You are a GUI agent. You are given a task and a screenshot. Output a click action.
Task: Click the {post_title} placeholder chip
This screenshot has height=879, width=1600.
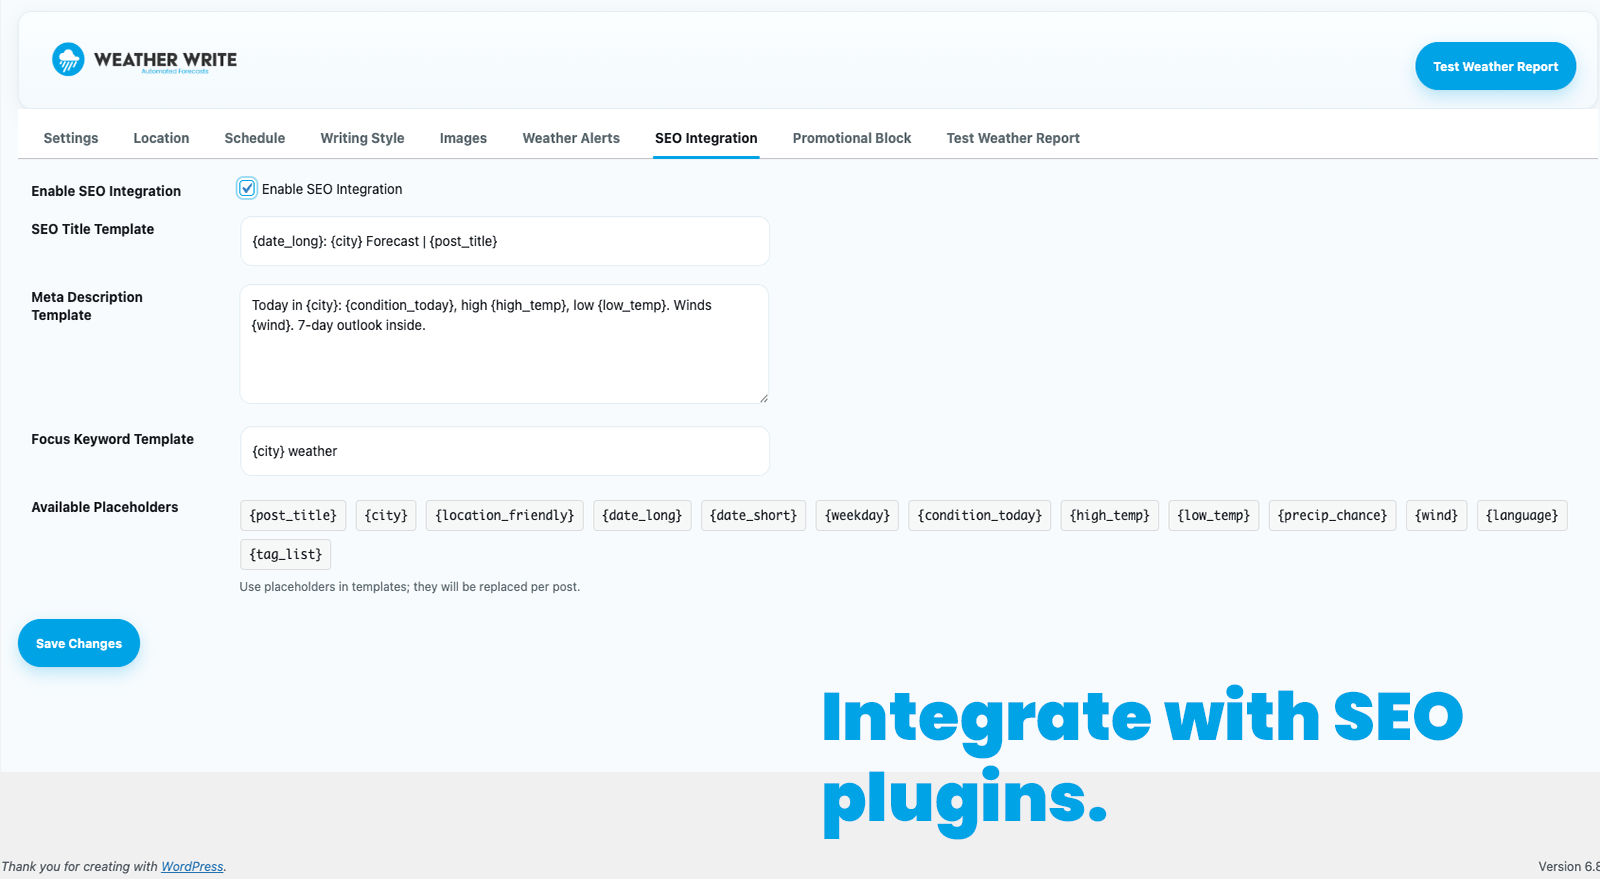[293, 515]
